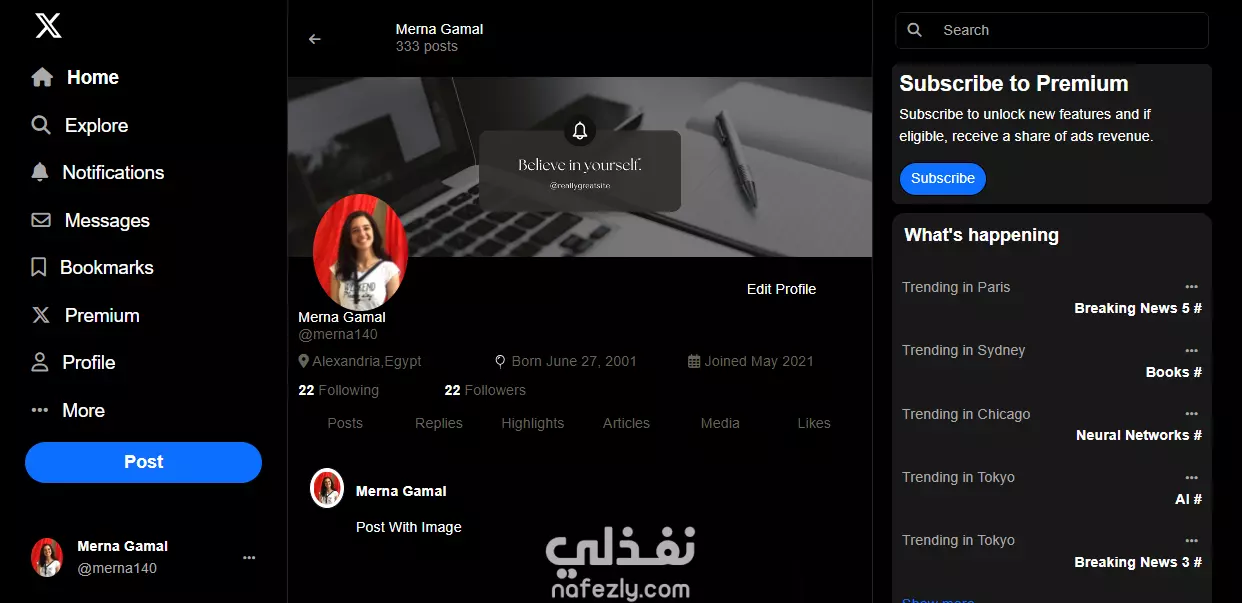The height and width of the screenshot is (603, 1242).
Task: Open the Breaking News 3 # trend
Action: [x=1138, y=562]
